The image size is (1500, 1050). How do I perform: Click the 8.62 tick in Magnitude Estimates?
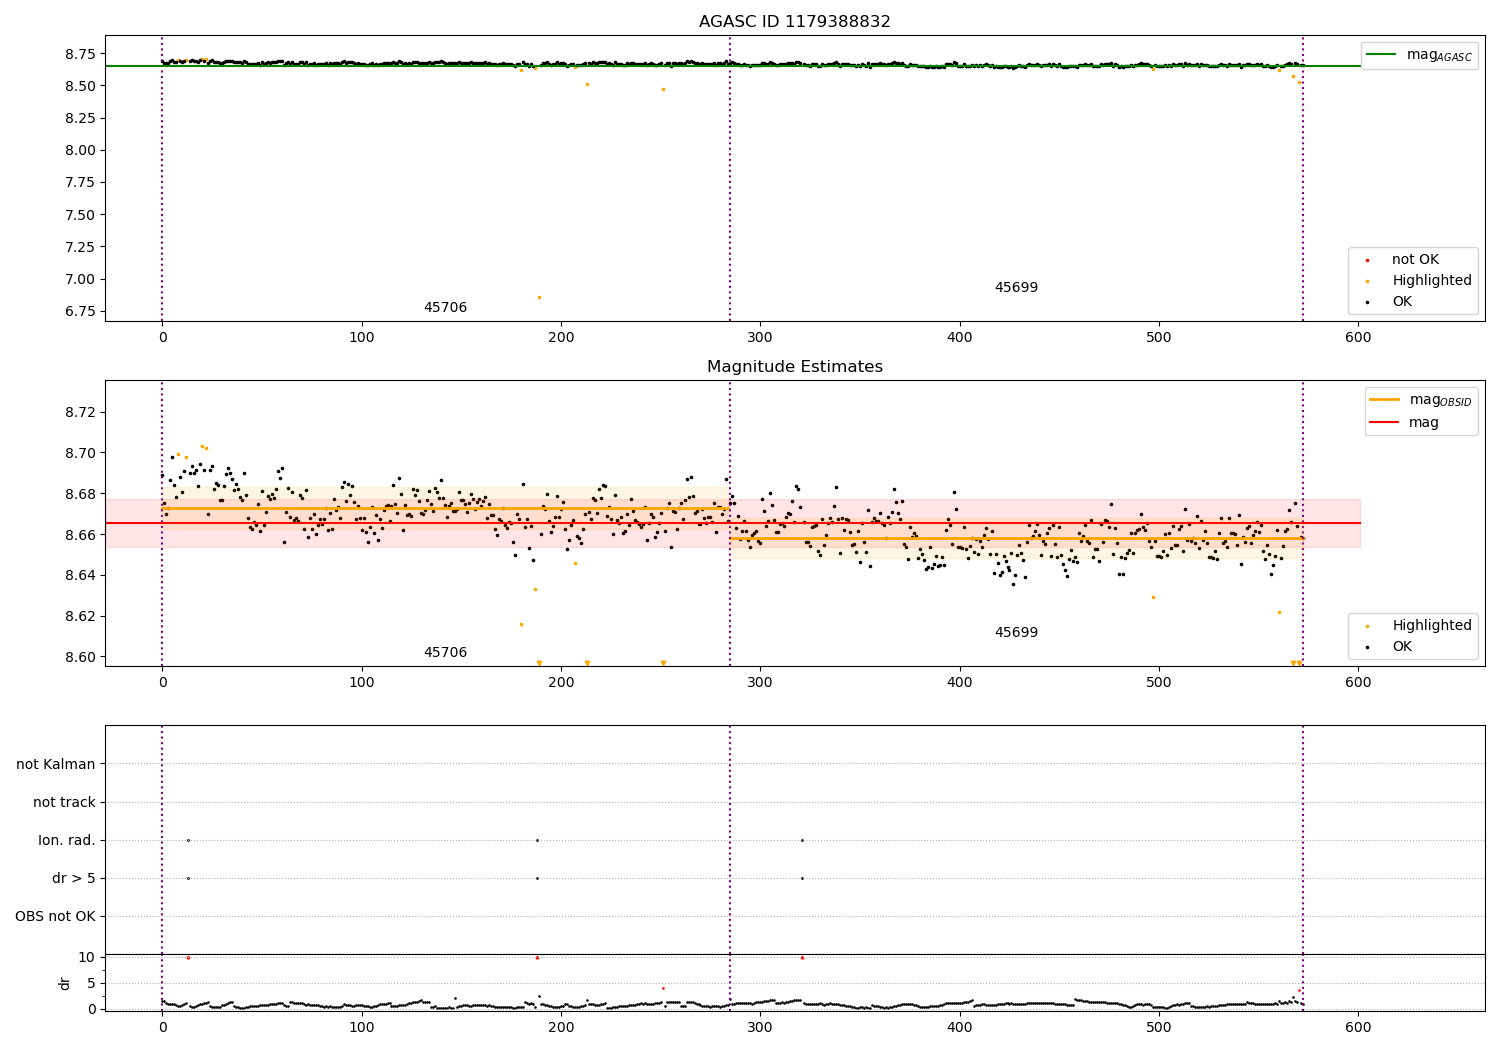[79, 616]
